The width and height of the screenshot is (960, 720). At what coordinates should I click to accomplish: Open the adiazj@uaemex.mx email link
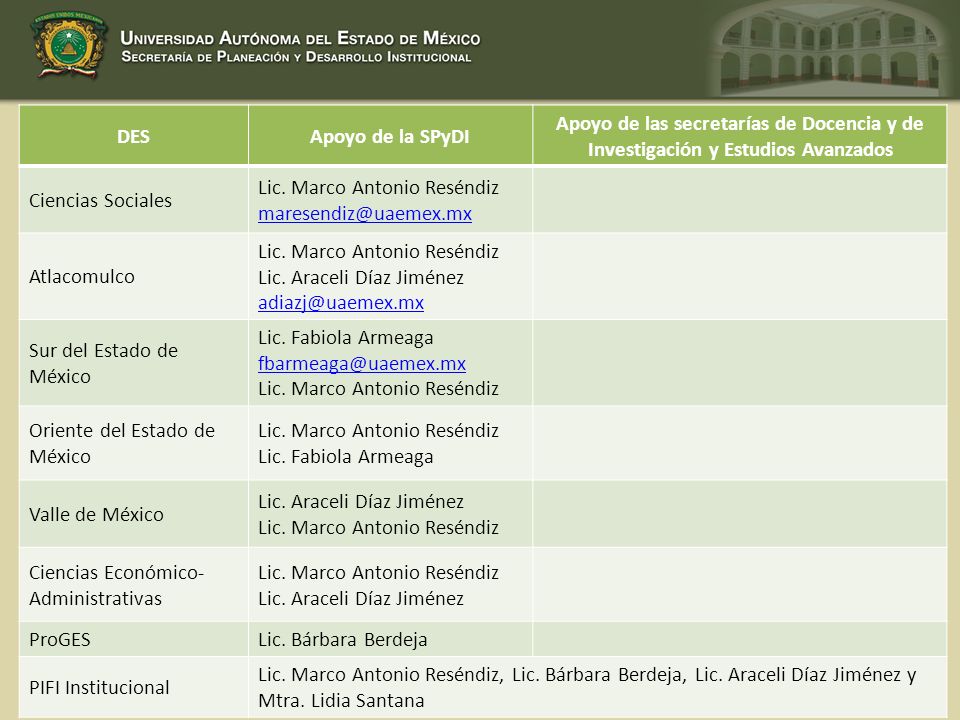(x=341, y=303)
